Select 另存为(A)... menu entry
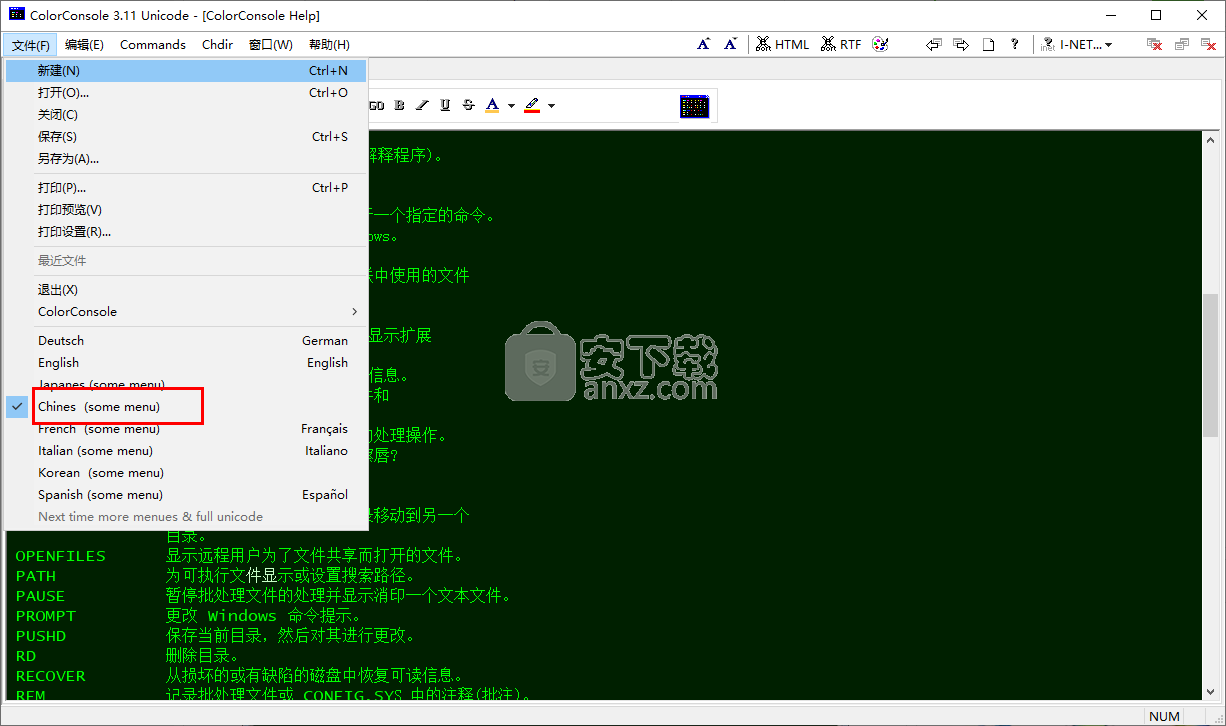1226x726 pixels. [x=187, y=159]
